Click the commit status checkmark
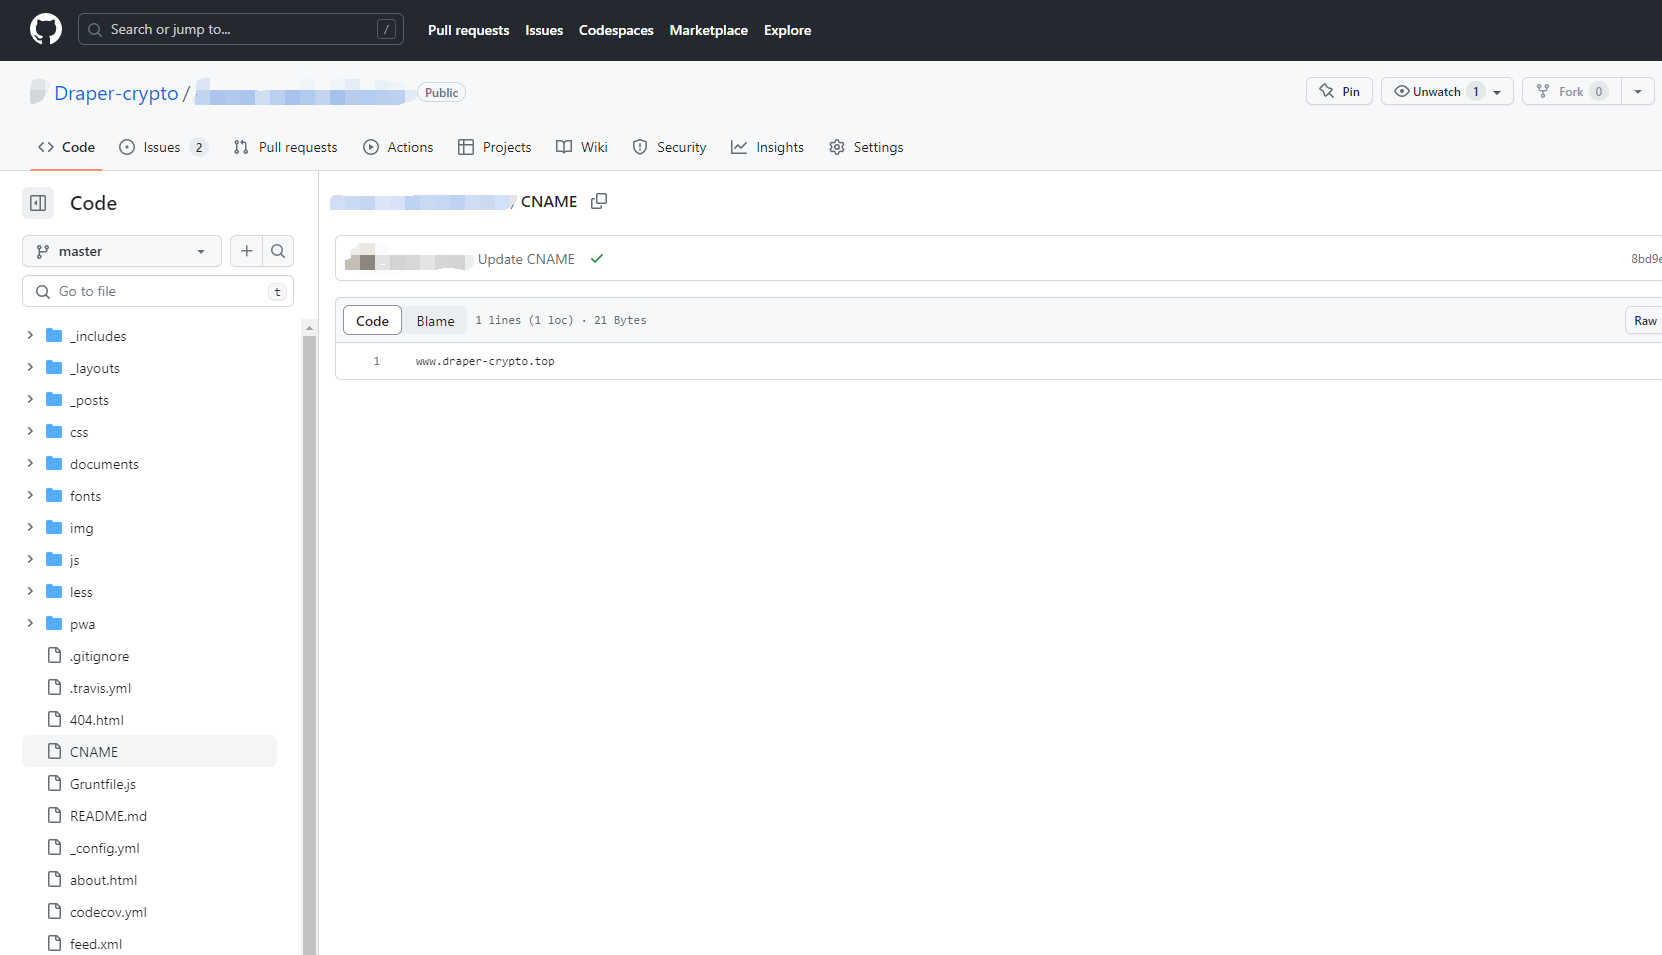The image size is (1662, 955). 597,259
